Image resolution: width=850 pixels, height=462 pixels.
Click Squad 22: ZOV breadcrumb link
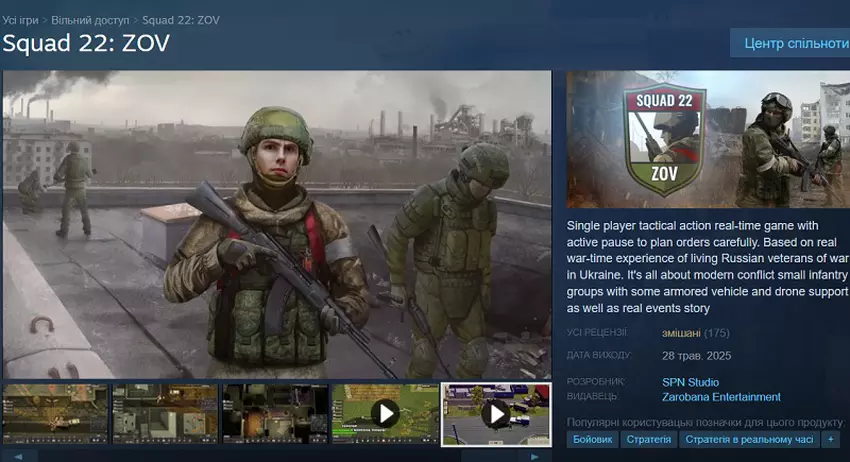(x=181, y=20)
